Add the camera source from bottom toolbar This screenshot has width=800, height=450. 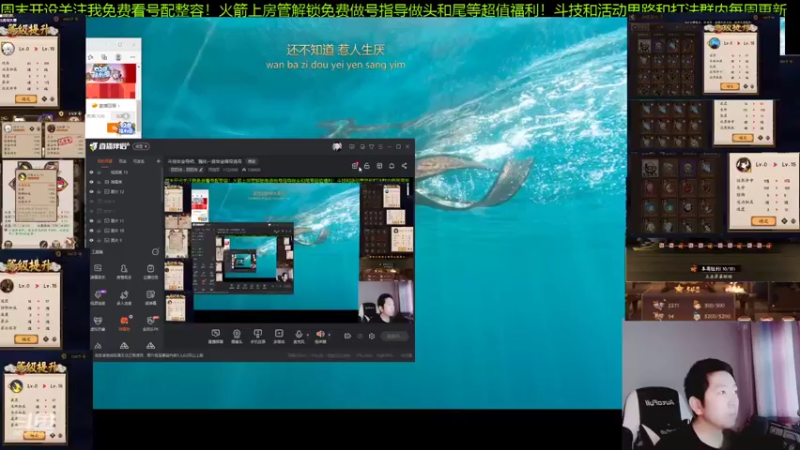click(237, 336)
